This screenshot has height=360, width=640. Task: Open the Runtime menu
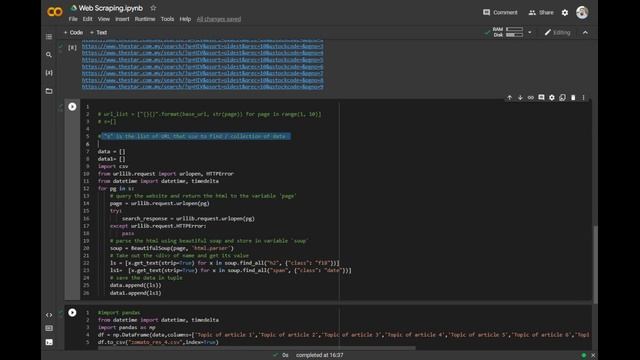[x=145, y=19]
